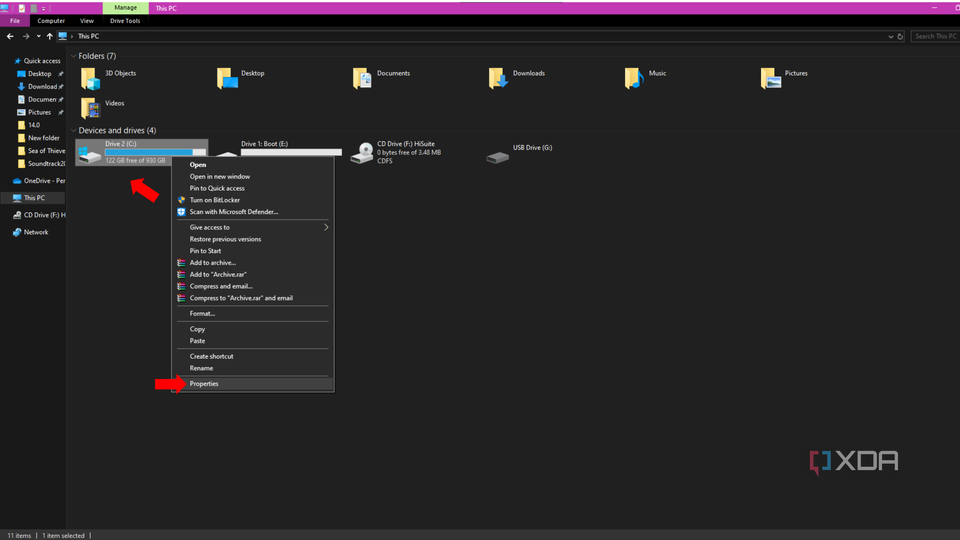Open the Music folder icon
This screenshot has width=960, height=540.
point(634,79)
